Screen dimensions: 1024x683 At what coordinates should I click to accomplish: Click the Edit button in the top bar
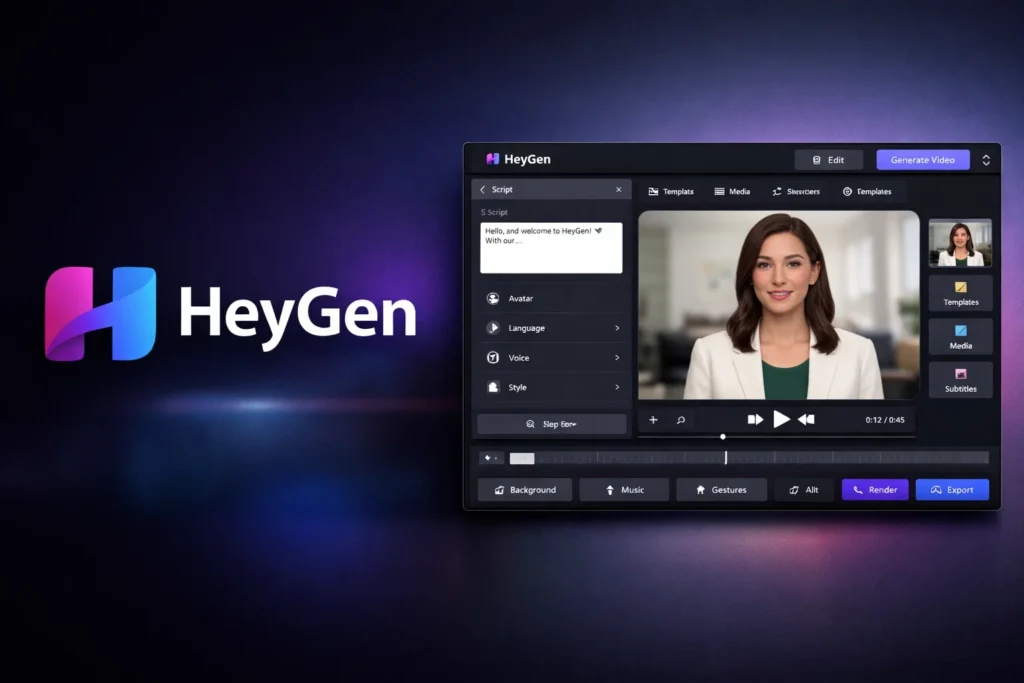point(829,159)
